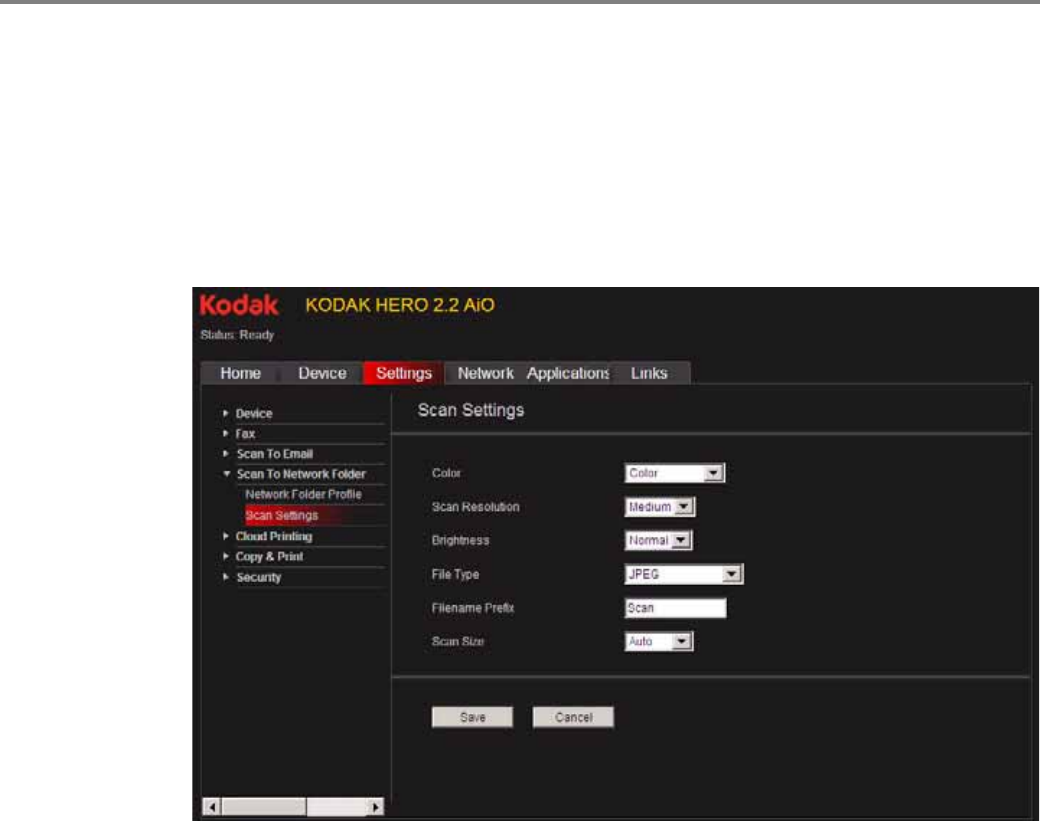
Task: Go to the Network tab
Action: 486,373
